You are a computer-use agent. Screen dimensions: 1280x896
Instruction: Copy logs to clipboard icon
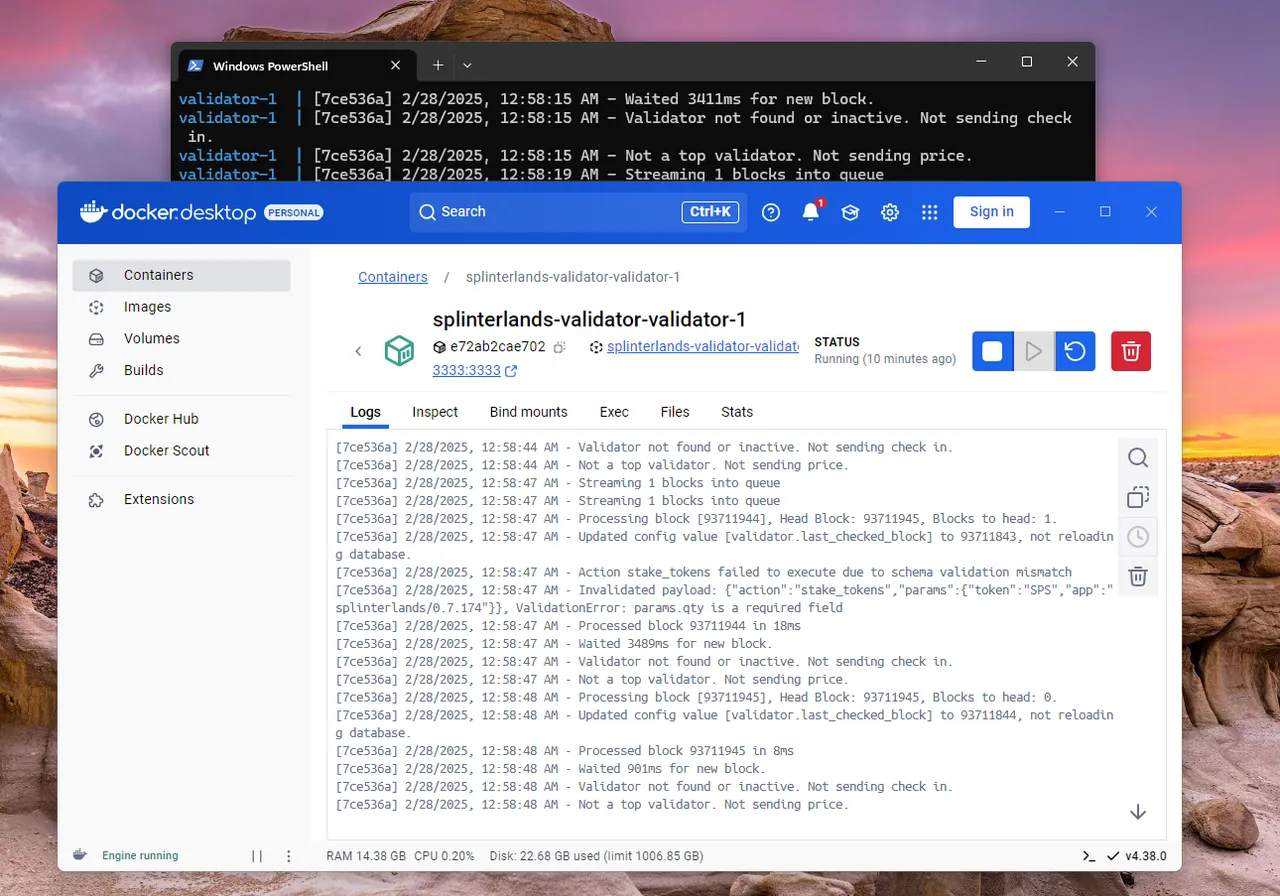tap(1138, 497)
